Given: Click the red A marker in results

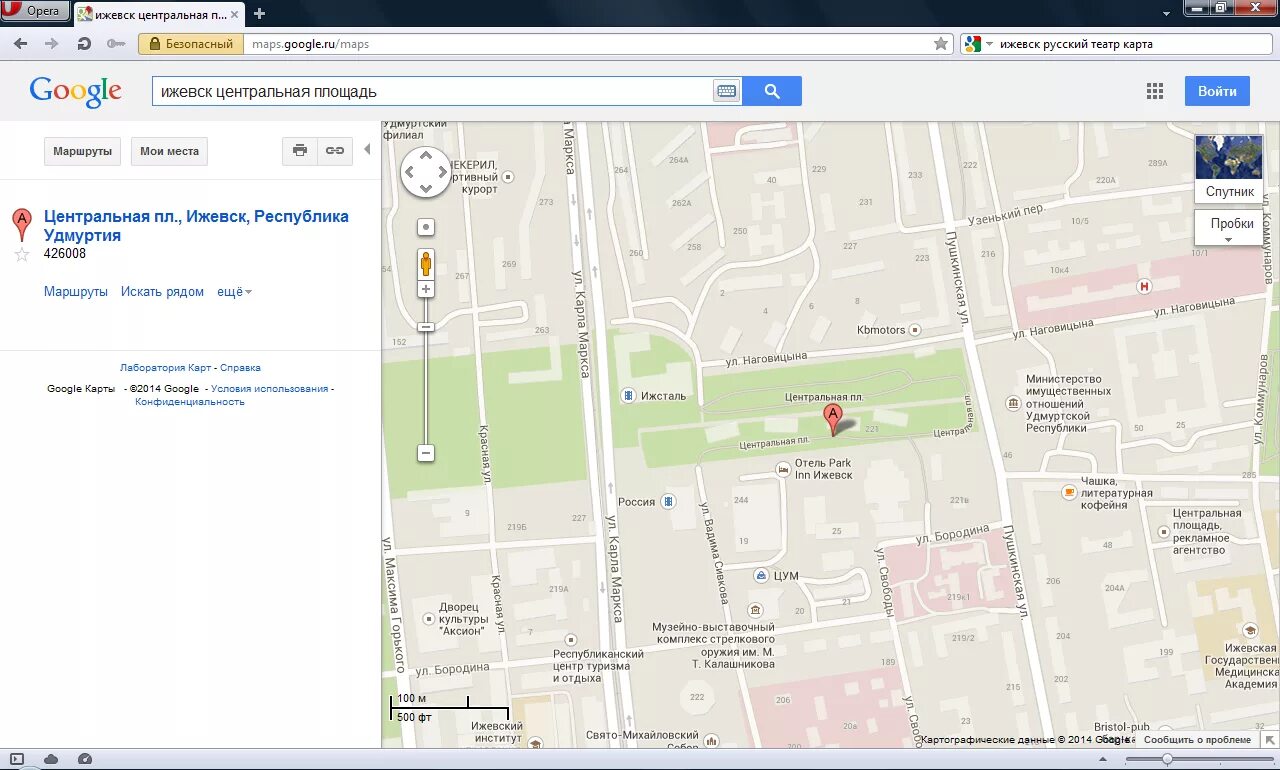Looking at the screenshot, I should 21,225.
